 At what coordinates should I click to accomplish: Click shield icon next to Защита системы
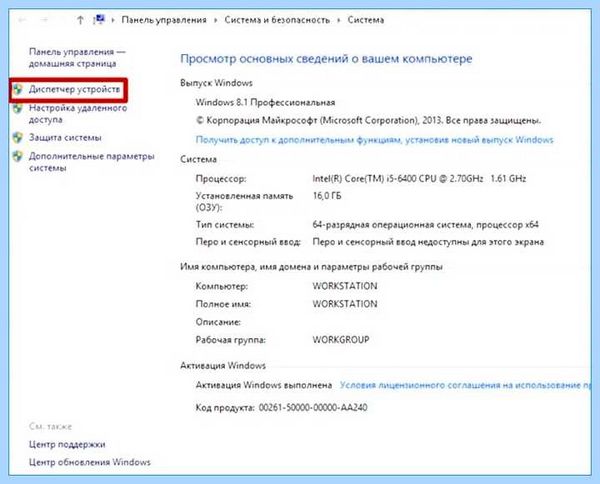point(18,138)
